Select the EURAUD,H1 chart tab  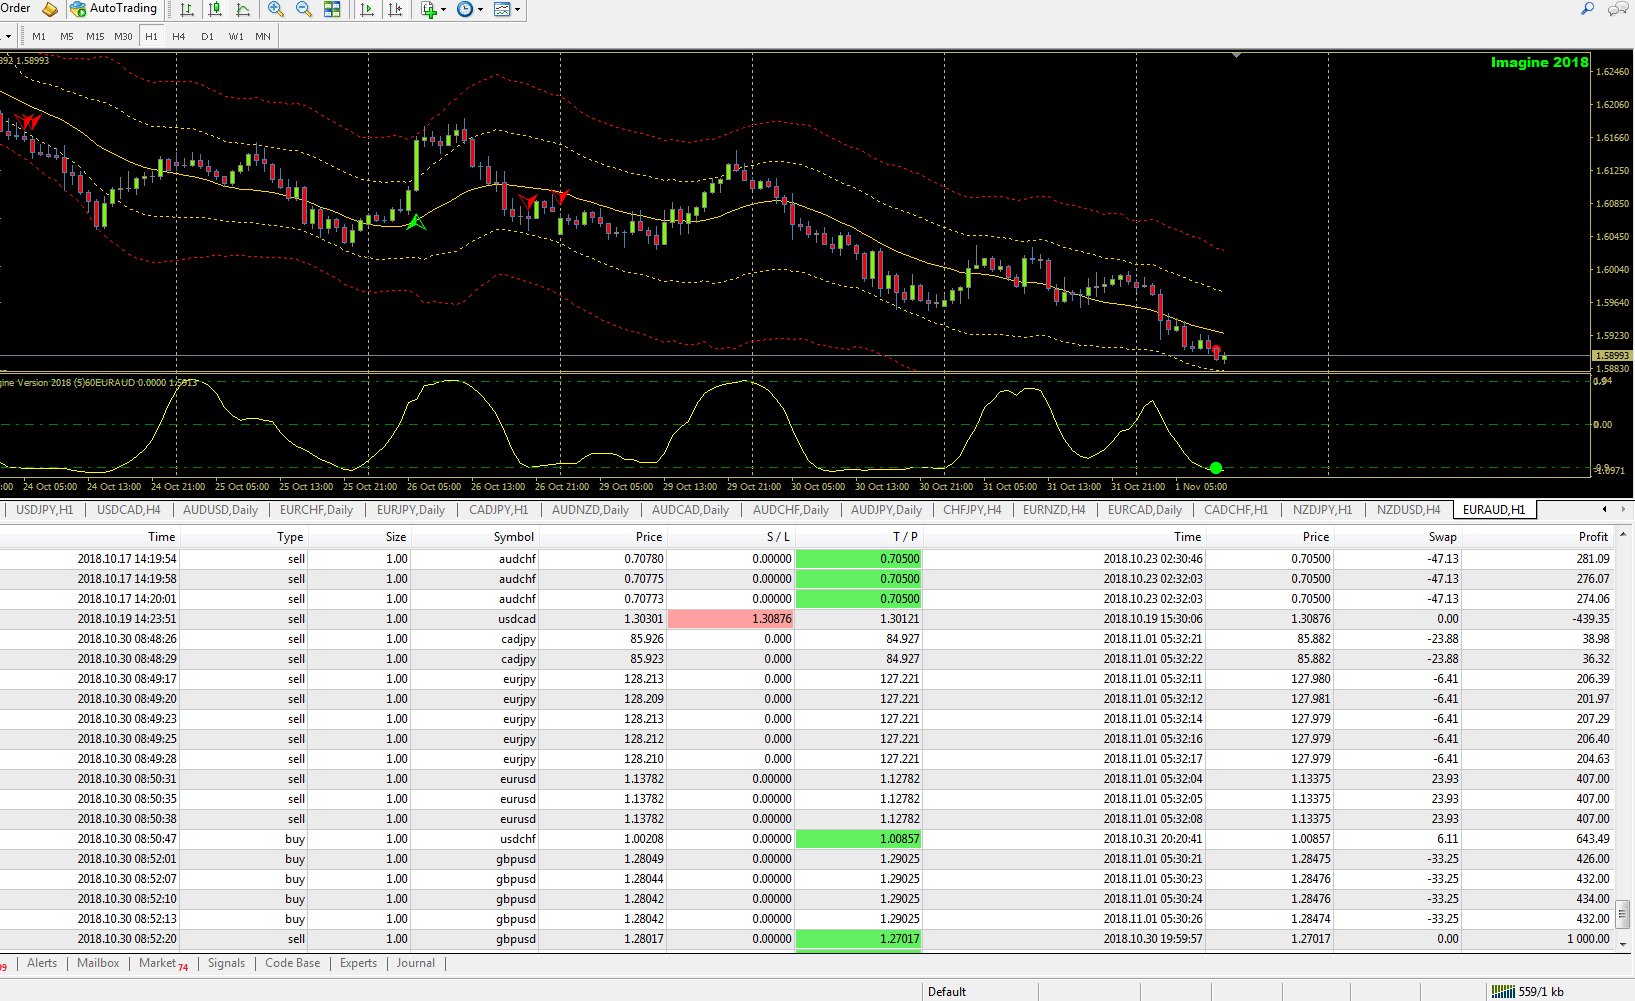pos(1494,510)
